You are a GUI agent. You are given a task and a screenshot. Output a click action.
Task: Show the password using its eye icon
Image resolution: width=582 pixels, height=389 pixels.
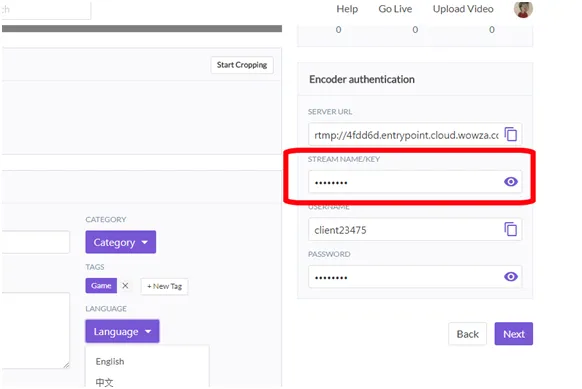[511, 277]
